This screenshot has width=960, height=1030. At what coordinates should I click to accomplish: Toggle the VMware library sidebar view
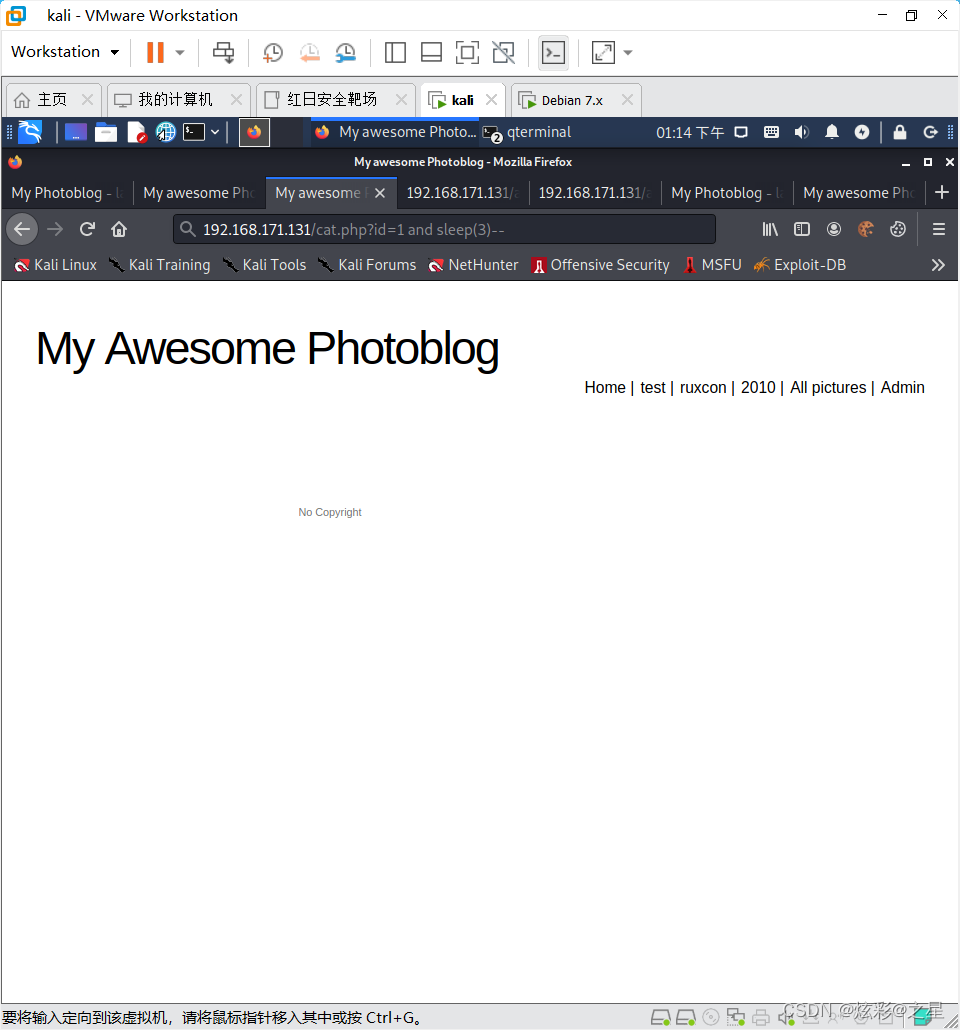point(395,53)
